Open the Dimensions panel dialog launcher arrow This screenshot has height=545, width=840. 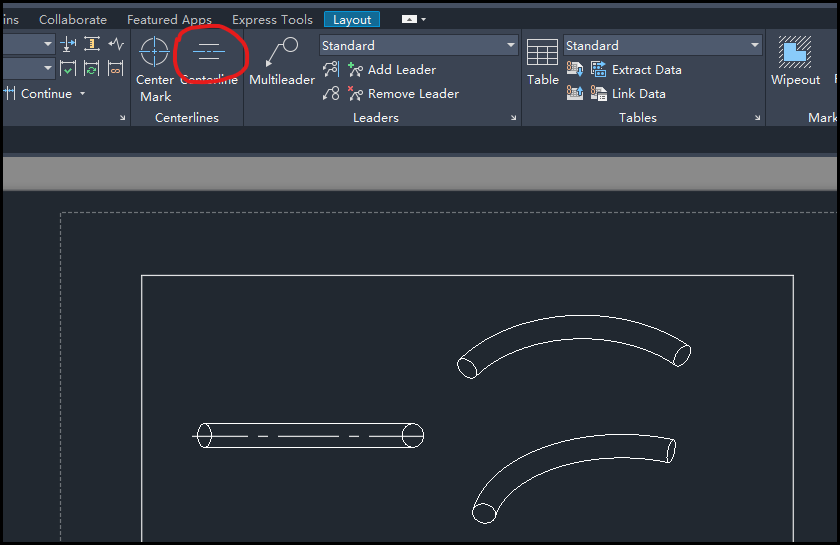click(123, 118)
